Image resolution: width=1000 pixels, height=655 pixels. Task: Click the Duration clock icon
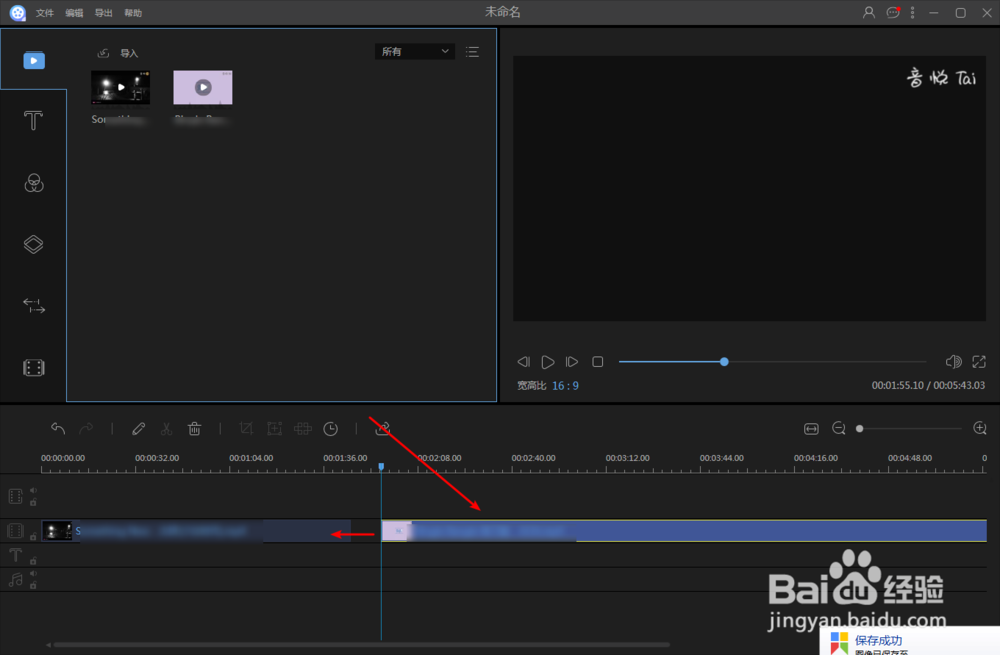(x=330, y=429)
